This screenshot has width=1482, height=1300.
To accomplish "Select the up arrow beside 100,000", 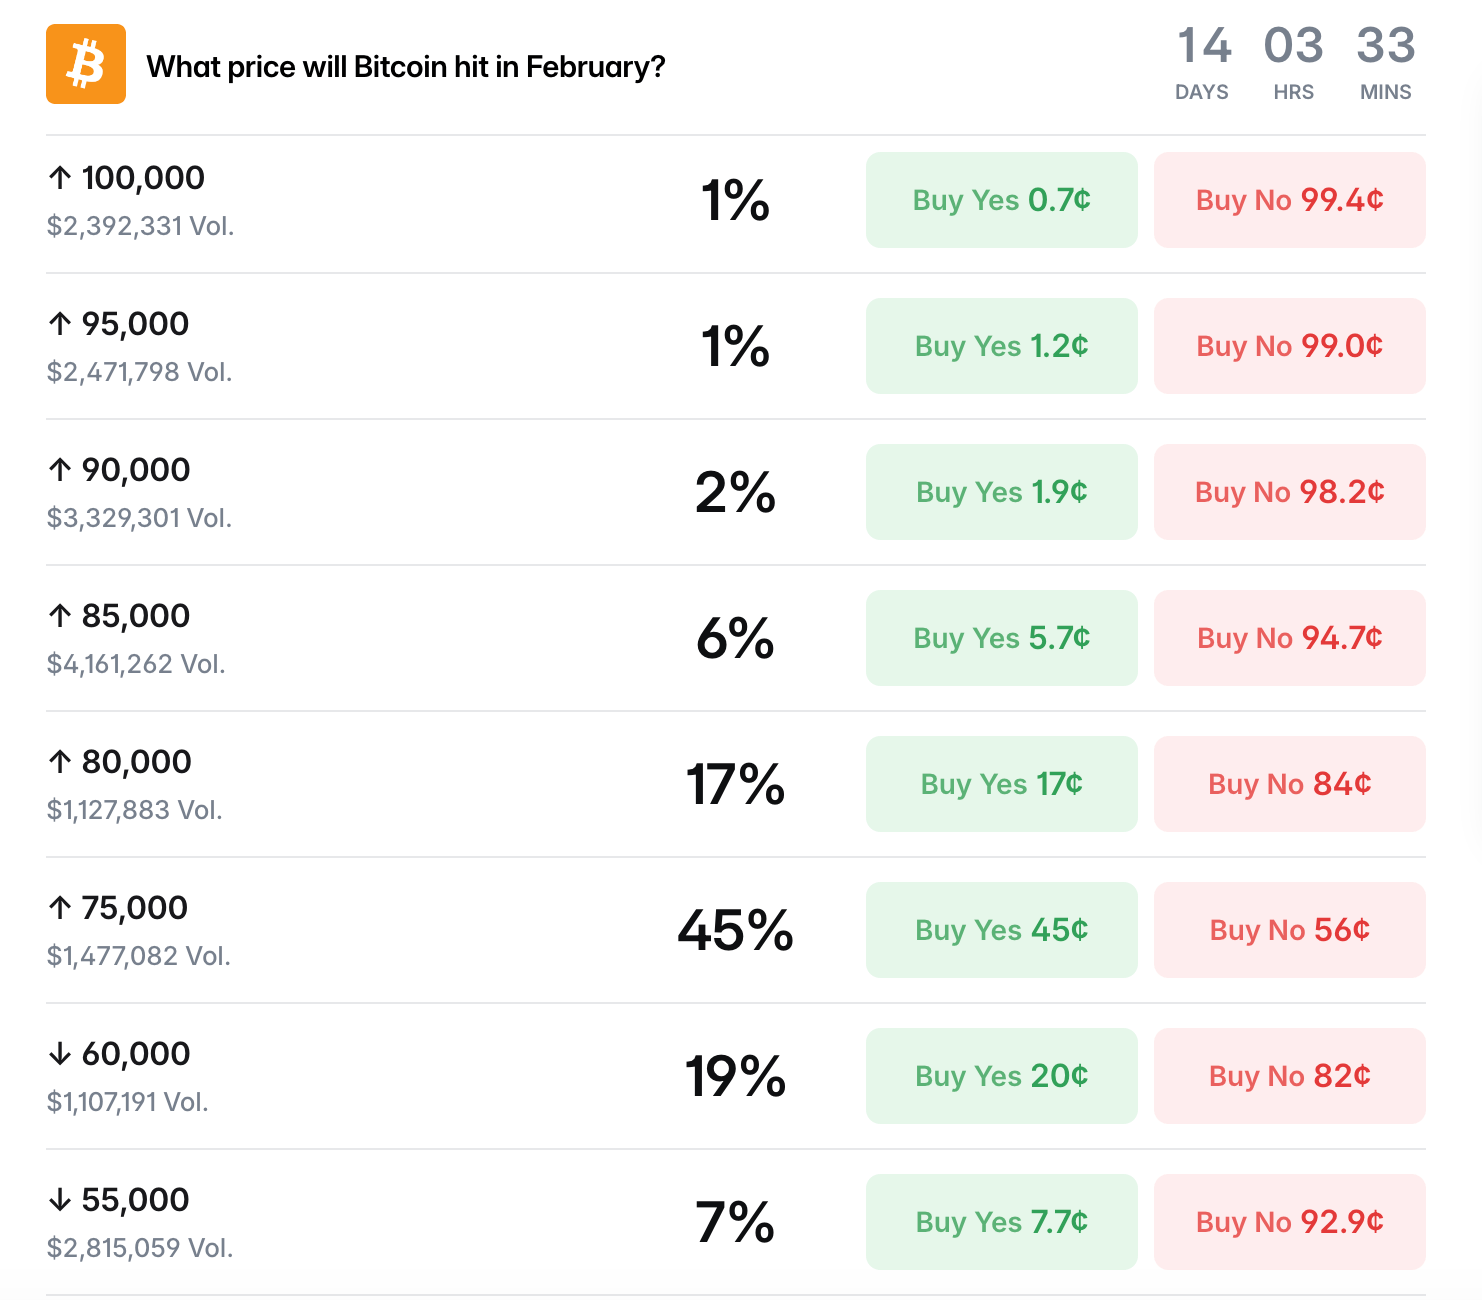I will tap(62, 177).
